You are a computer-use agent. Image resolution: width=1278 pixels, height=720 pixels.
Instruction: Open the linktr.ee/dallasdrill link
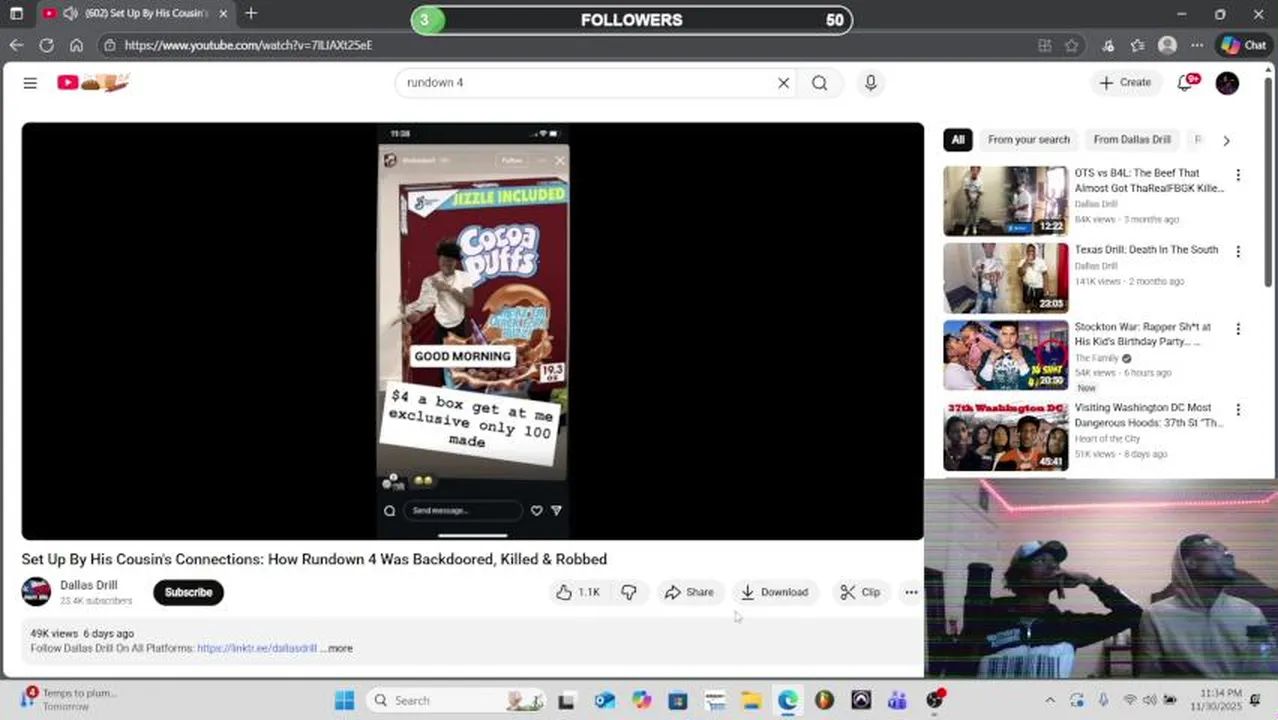pyautogui.click(x=257, y=648)
